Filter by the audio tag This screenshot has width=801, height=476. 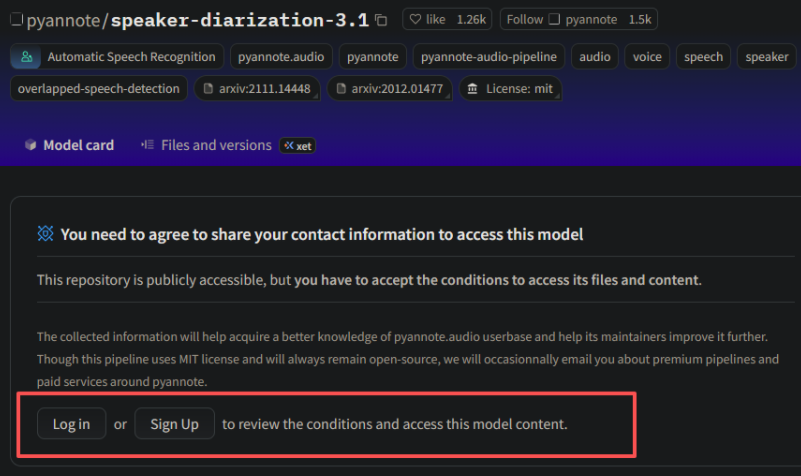[x=595, y=57]
